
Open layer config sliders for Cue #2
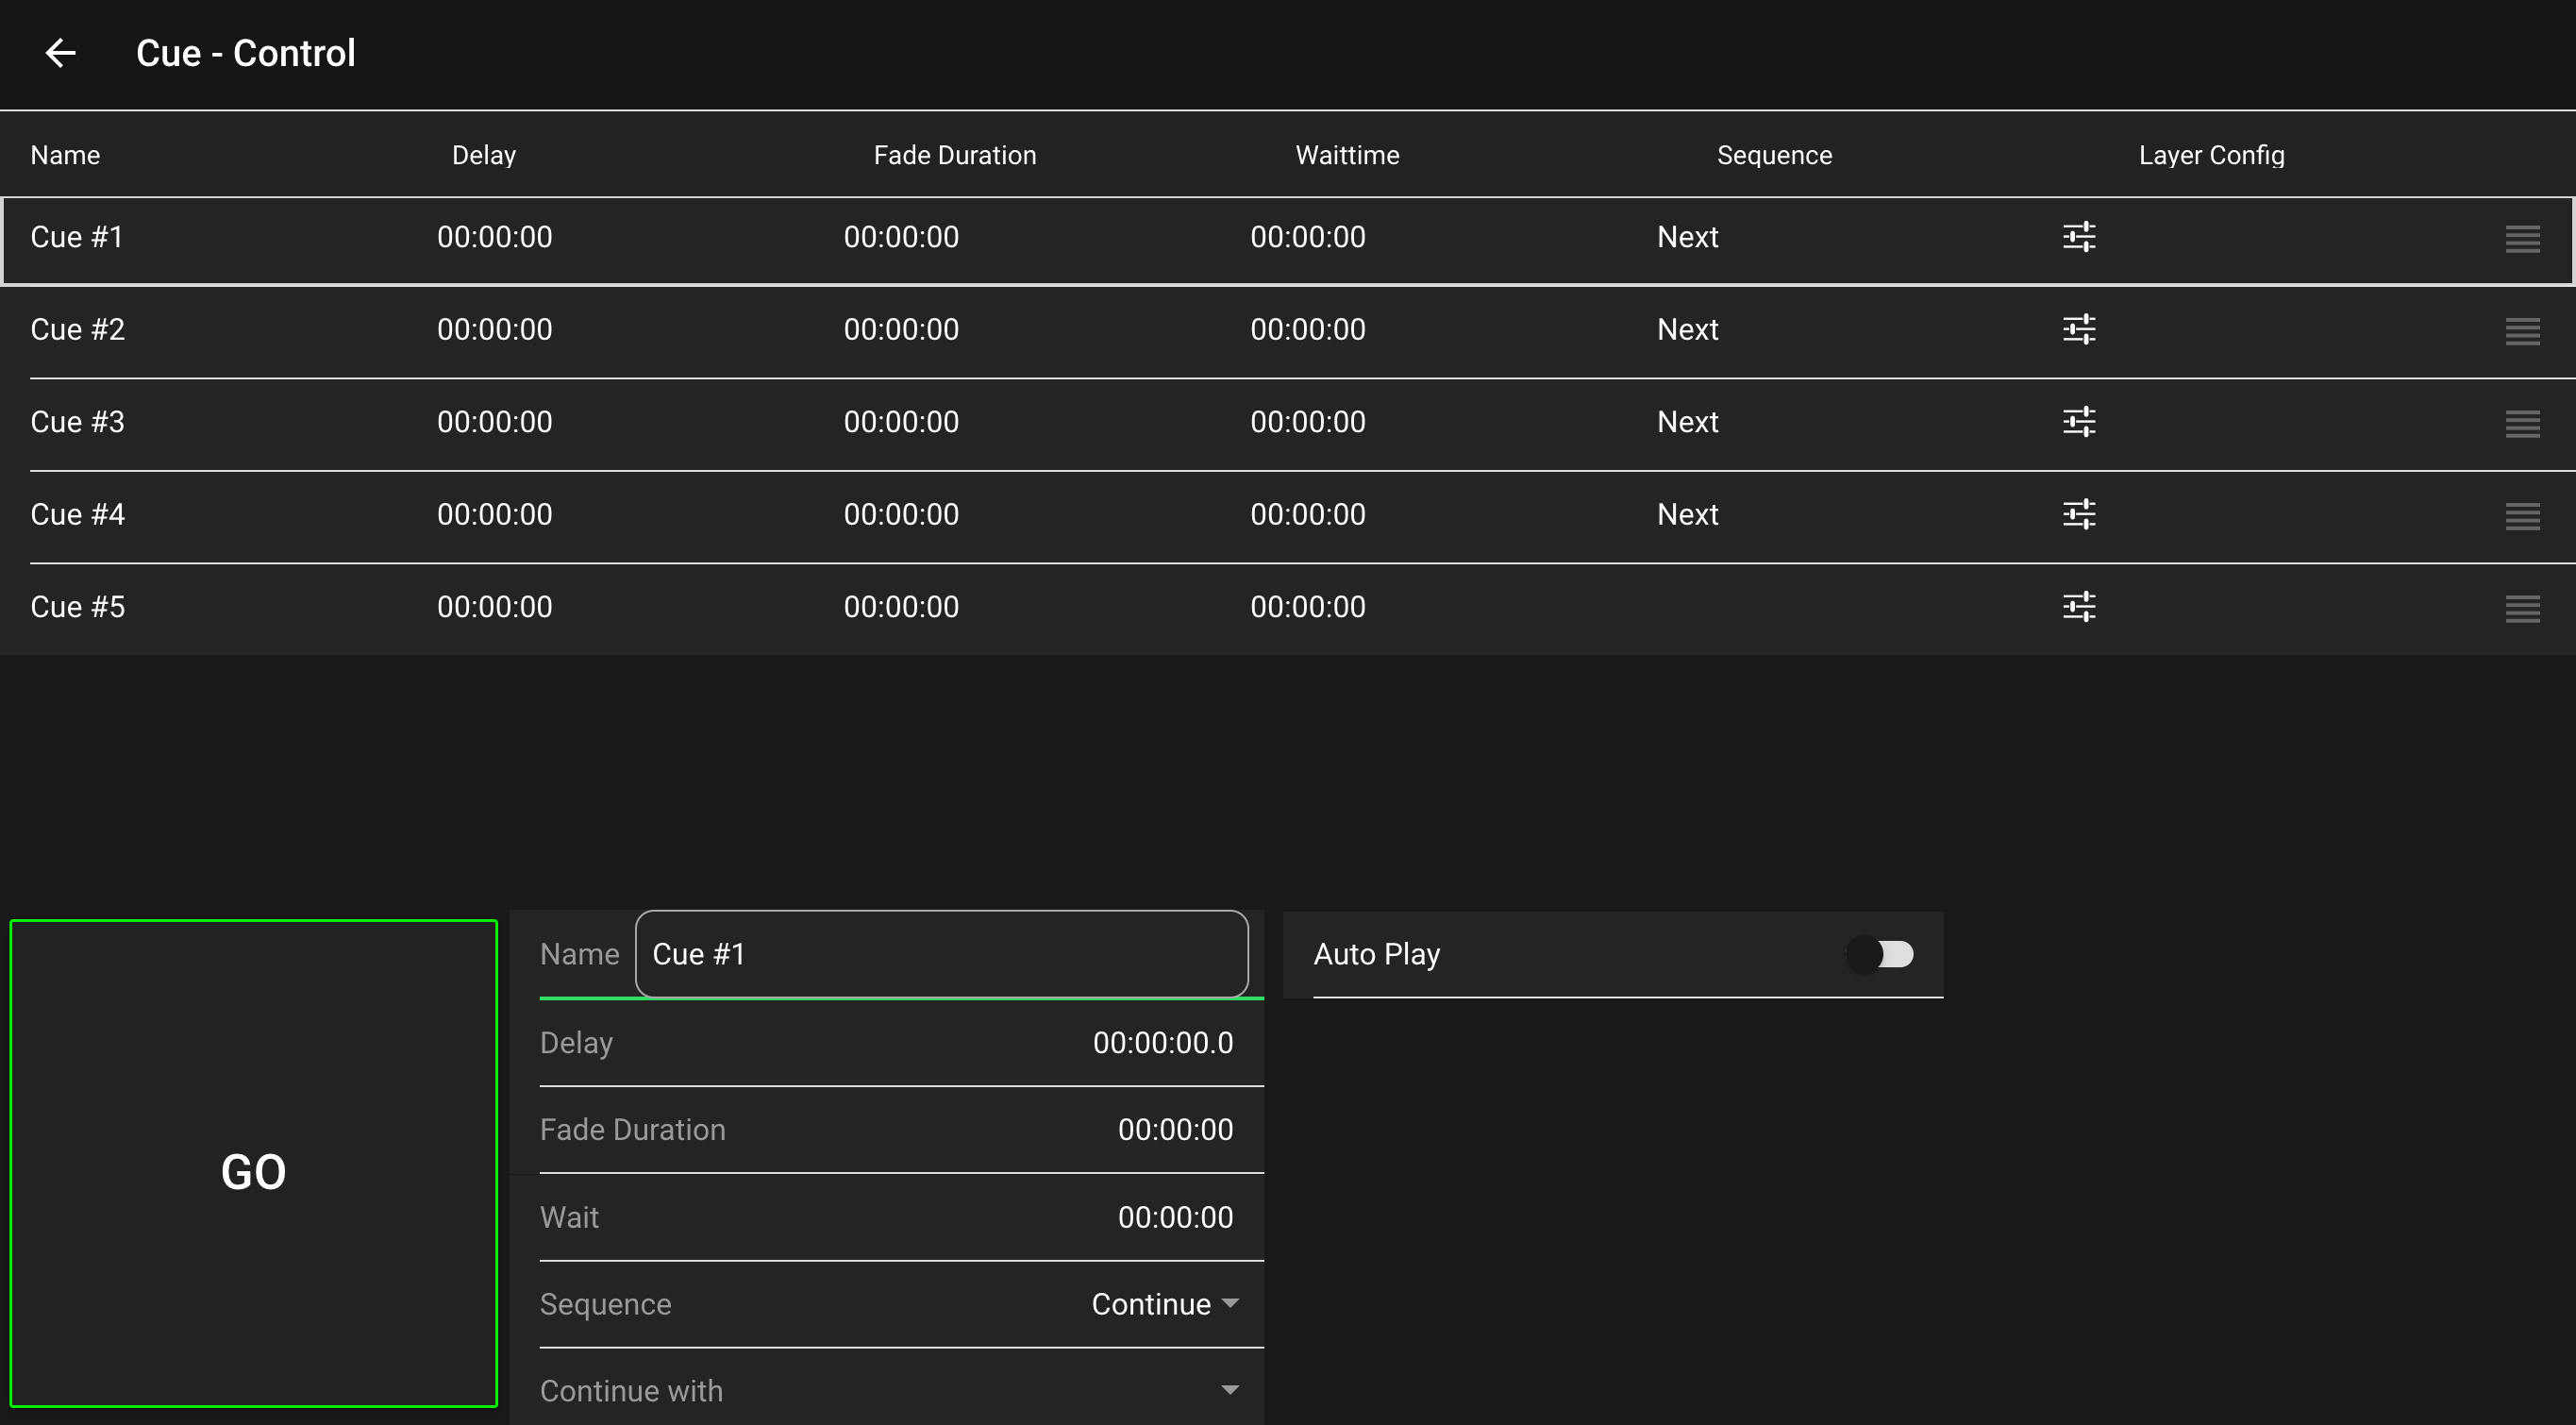2079,329
